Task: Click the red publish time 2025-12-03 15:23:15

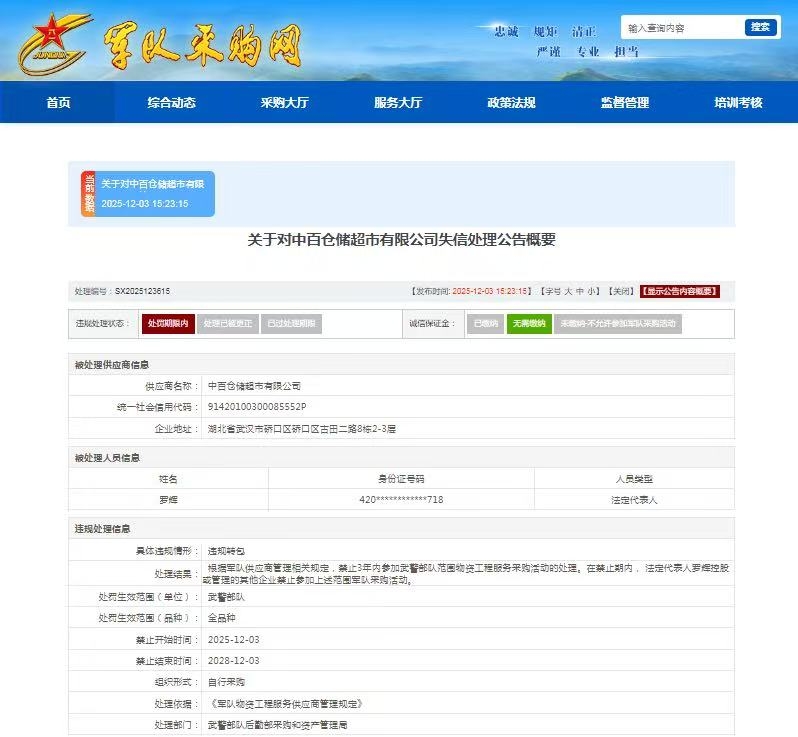Action: coord(490,291)
